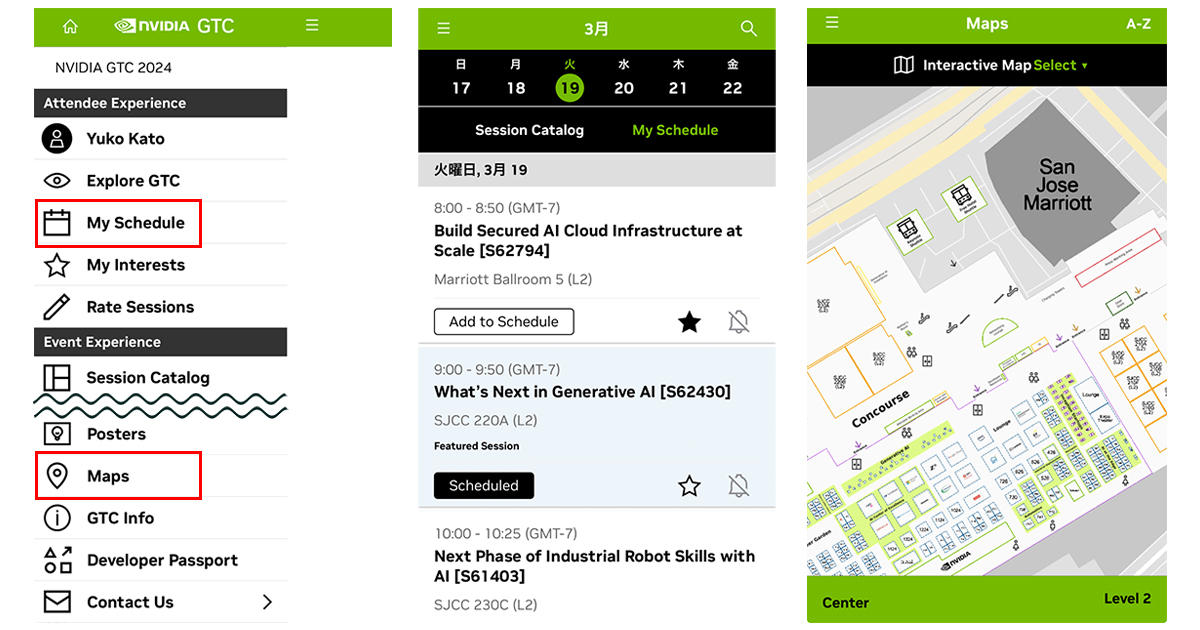Tap the home icon in GTC header

pyautogui.click(x=70, y=27)
